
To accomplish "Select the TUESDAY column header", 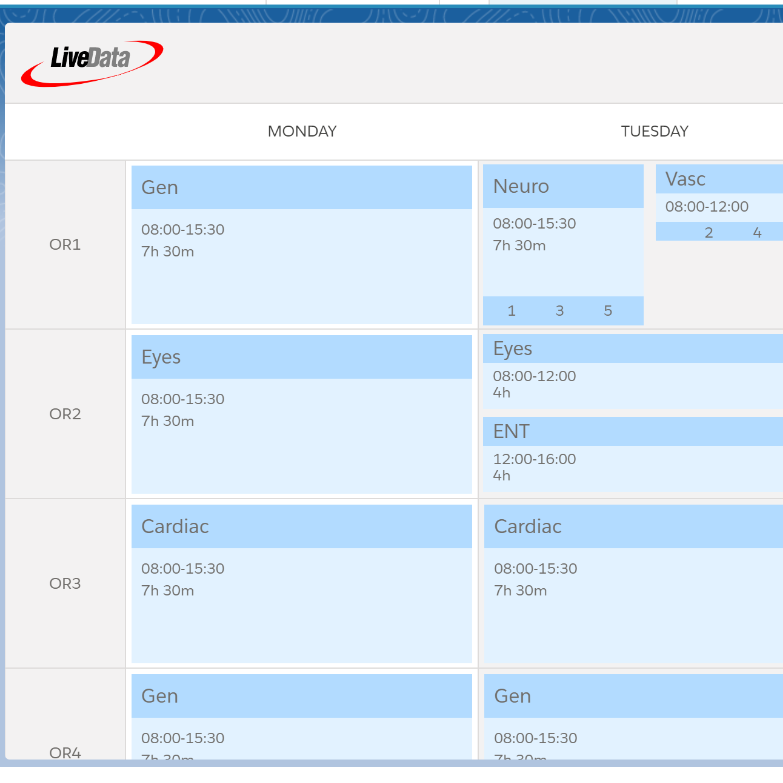I will click(x=655, y=131).
